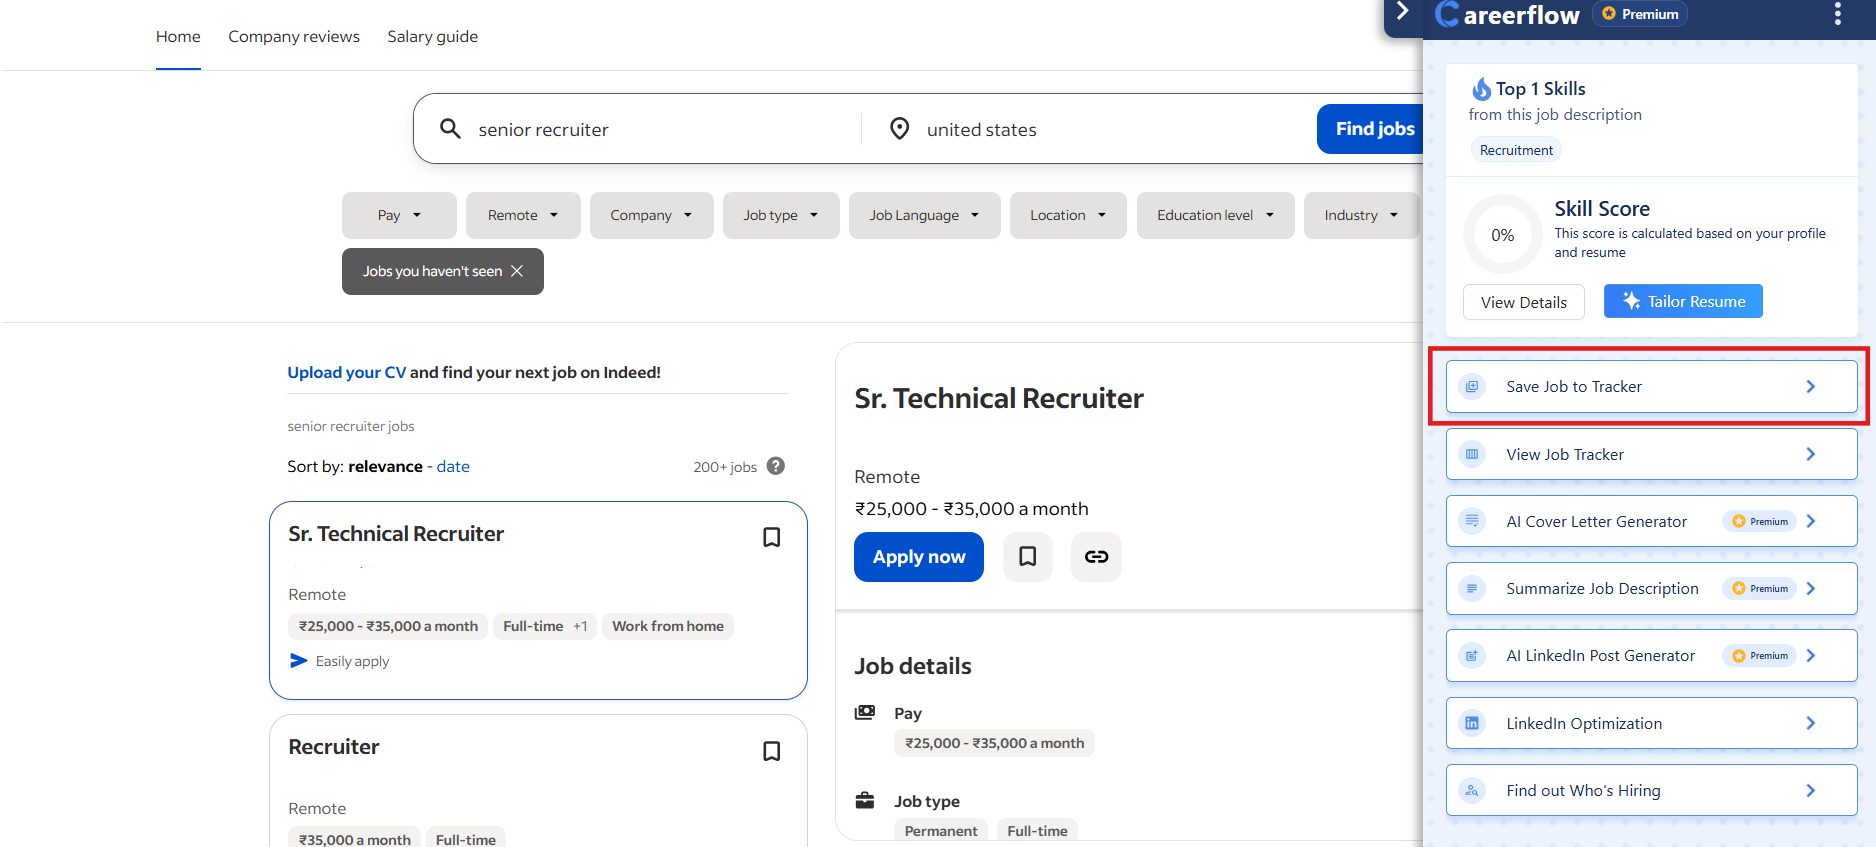Click the AI LinkedIn Post Generator icon
Viewport: 1876px width, 847px height.
click(1472, 656)
